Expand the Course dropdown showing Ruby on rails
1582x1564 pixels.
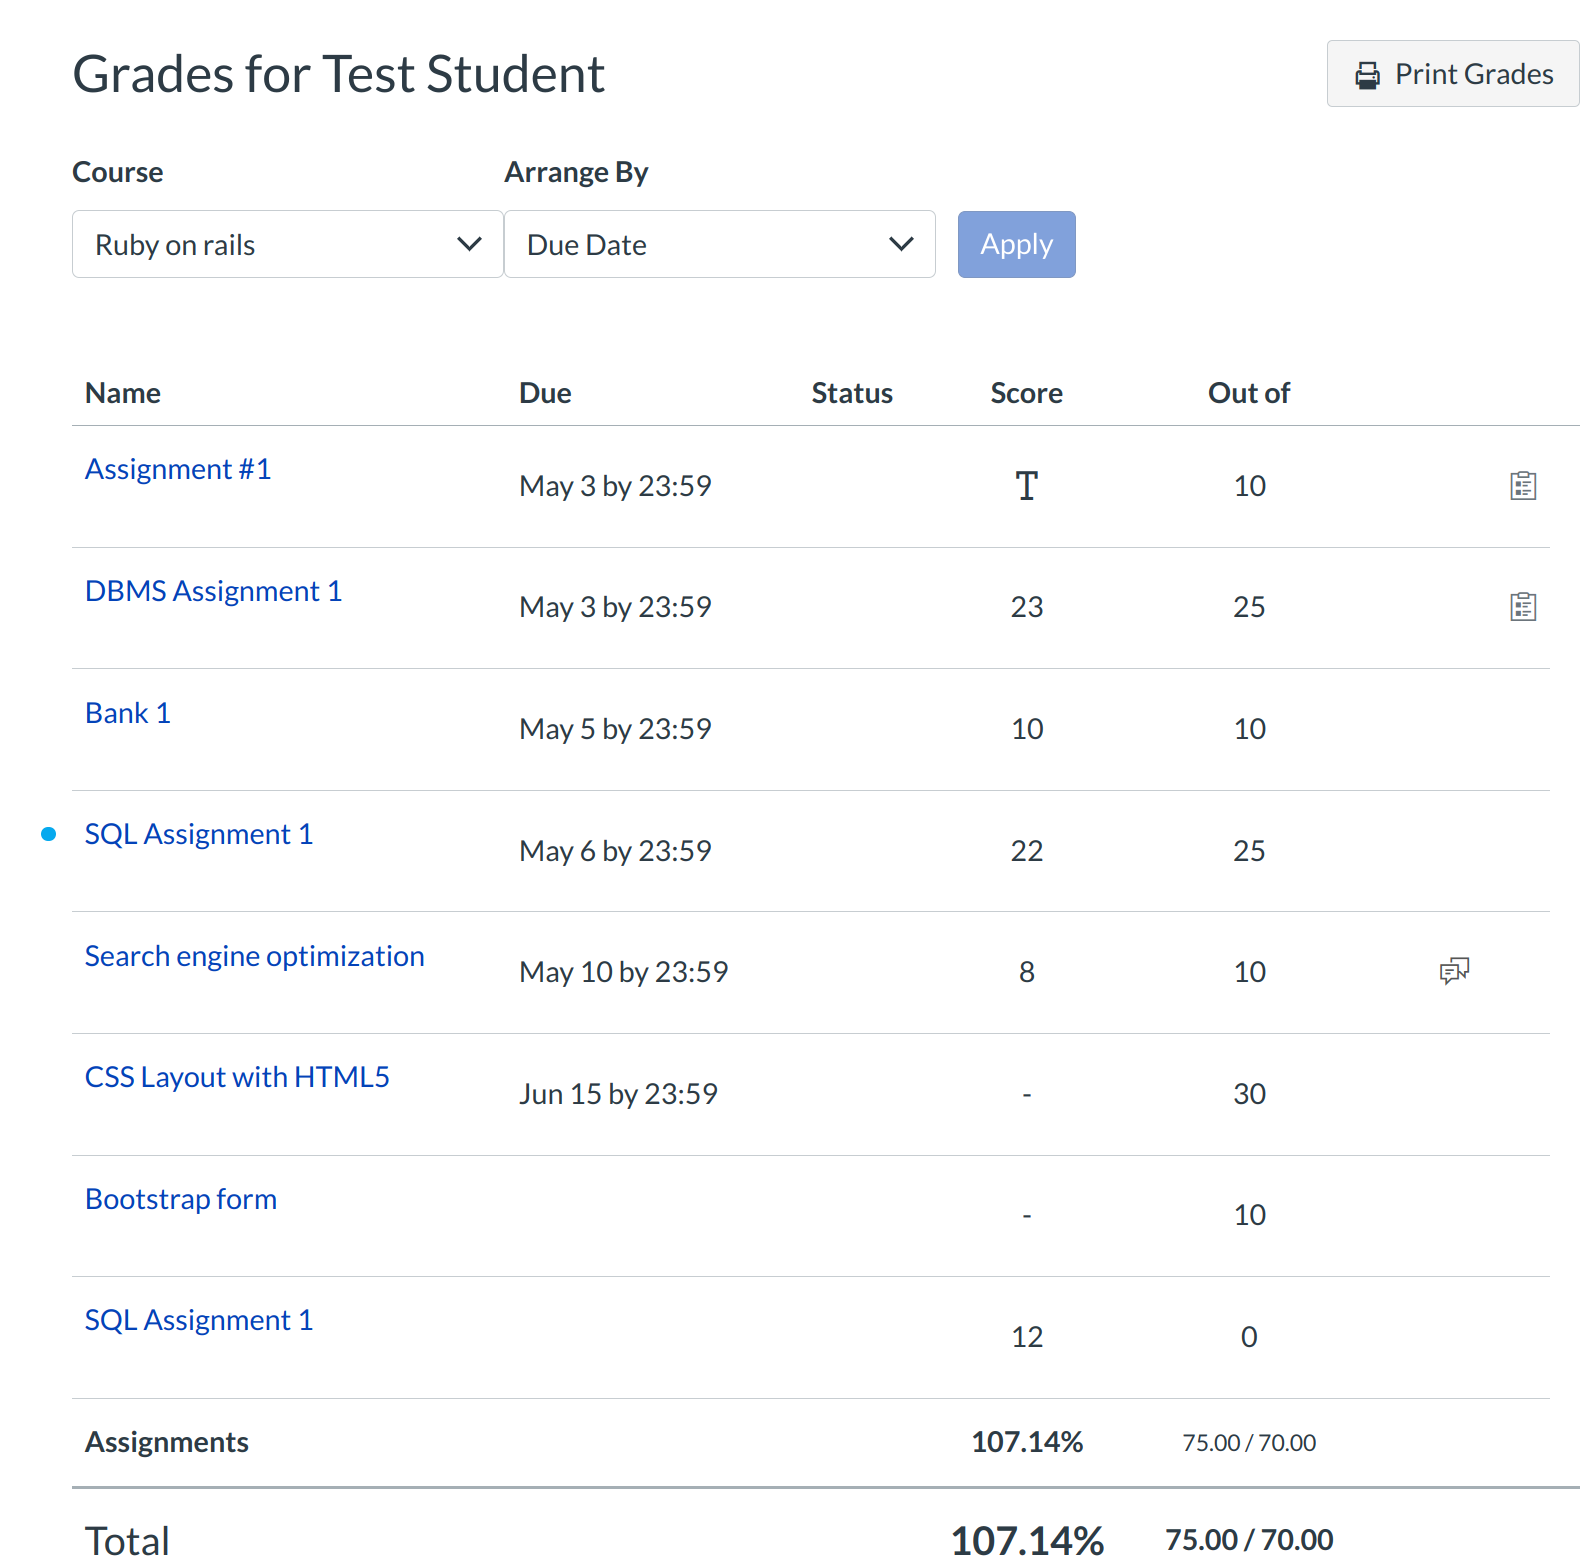tap(287, 245)
